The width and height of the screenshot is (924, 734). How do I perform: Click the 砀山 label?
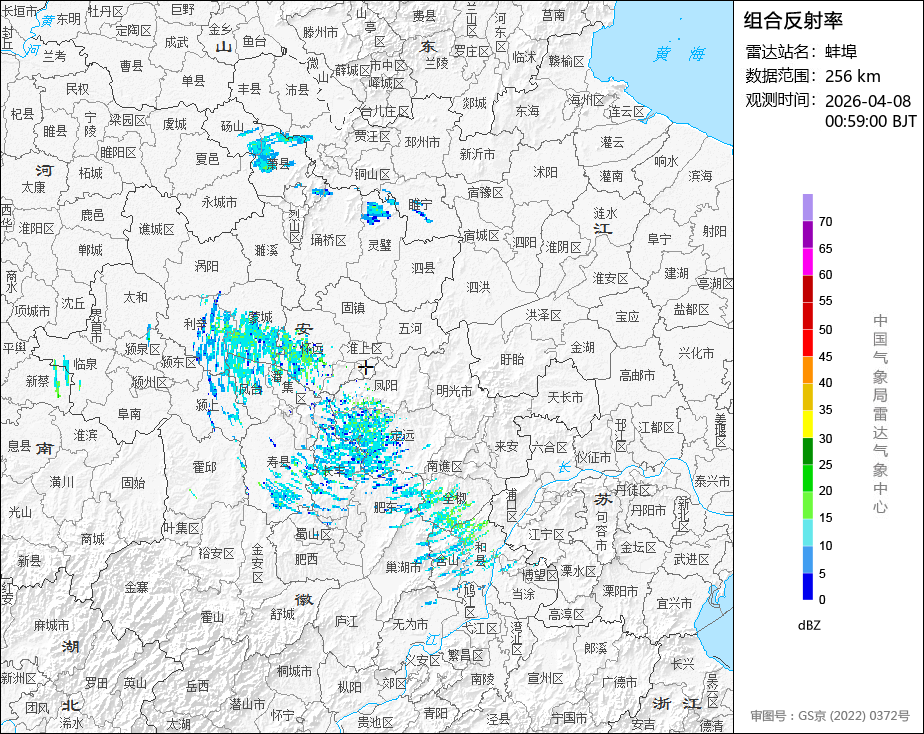(232, 126)
